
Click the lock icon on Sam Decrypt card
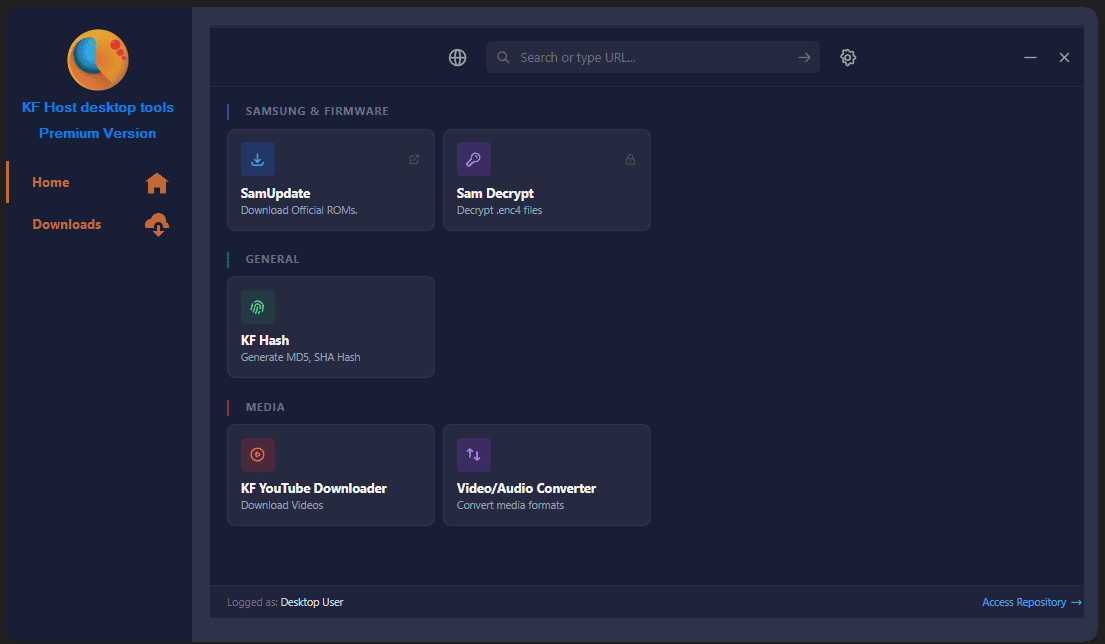pyautogui.click(x=630, y=159)
